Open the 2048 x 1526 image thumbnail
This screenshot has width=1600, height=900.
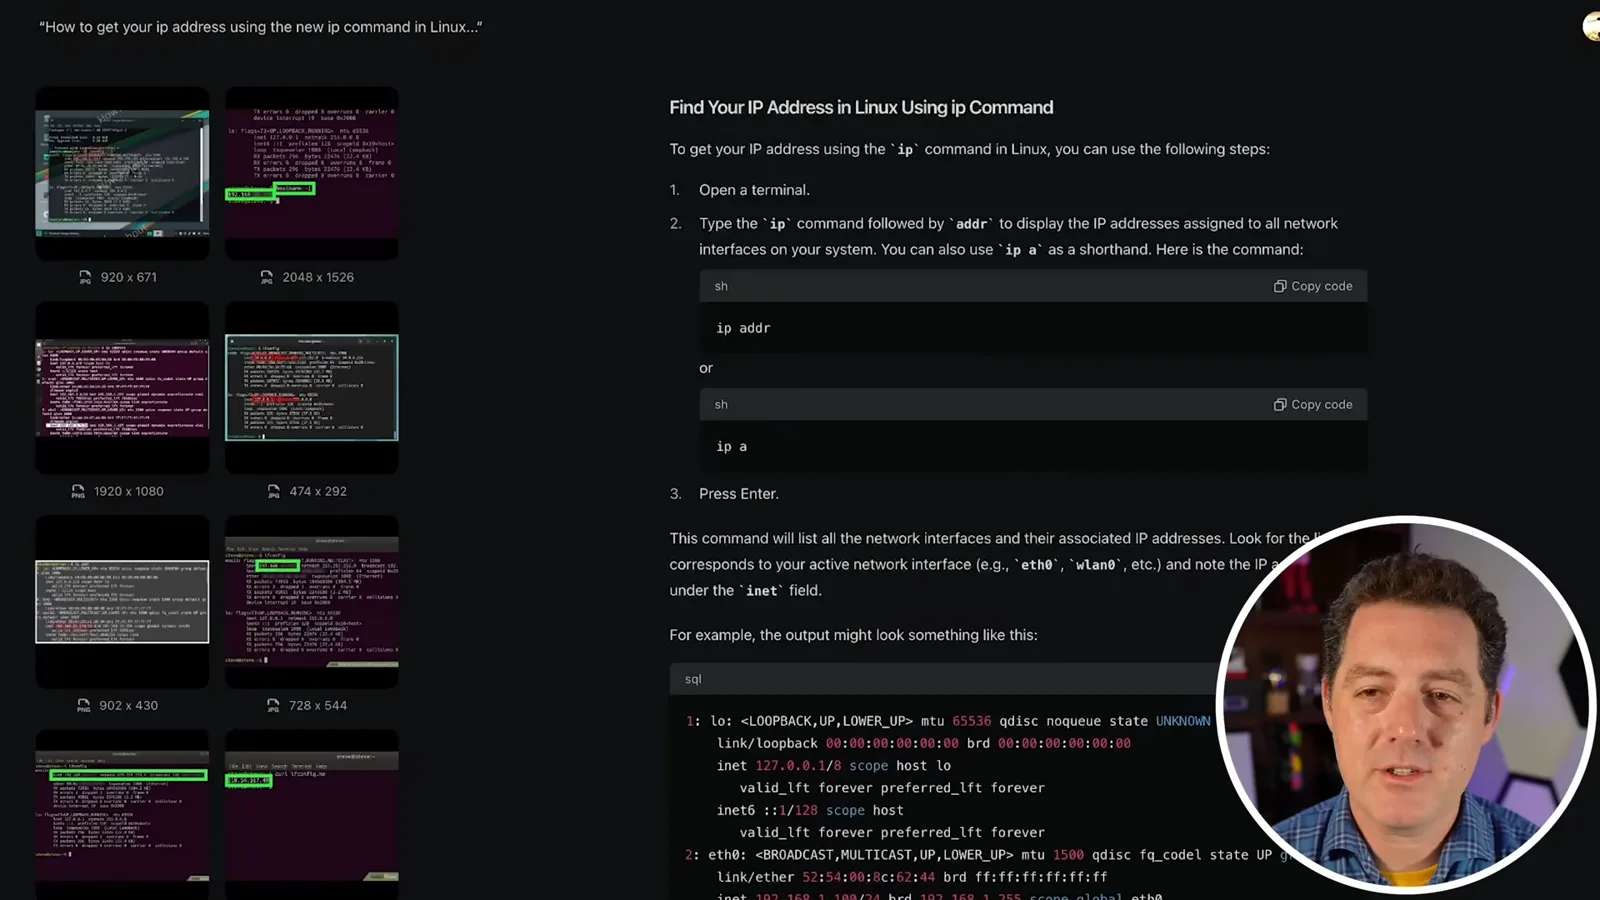(x=312, y=173)
